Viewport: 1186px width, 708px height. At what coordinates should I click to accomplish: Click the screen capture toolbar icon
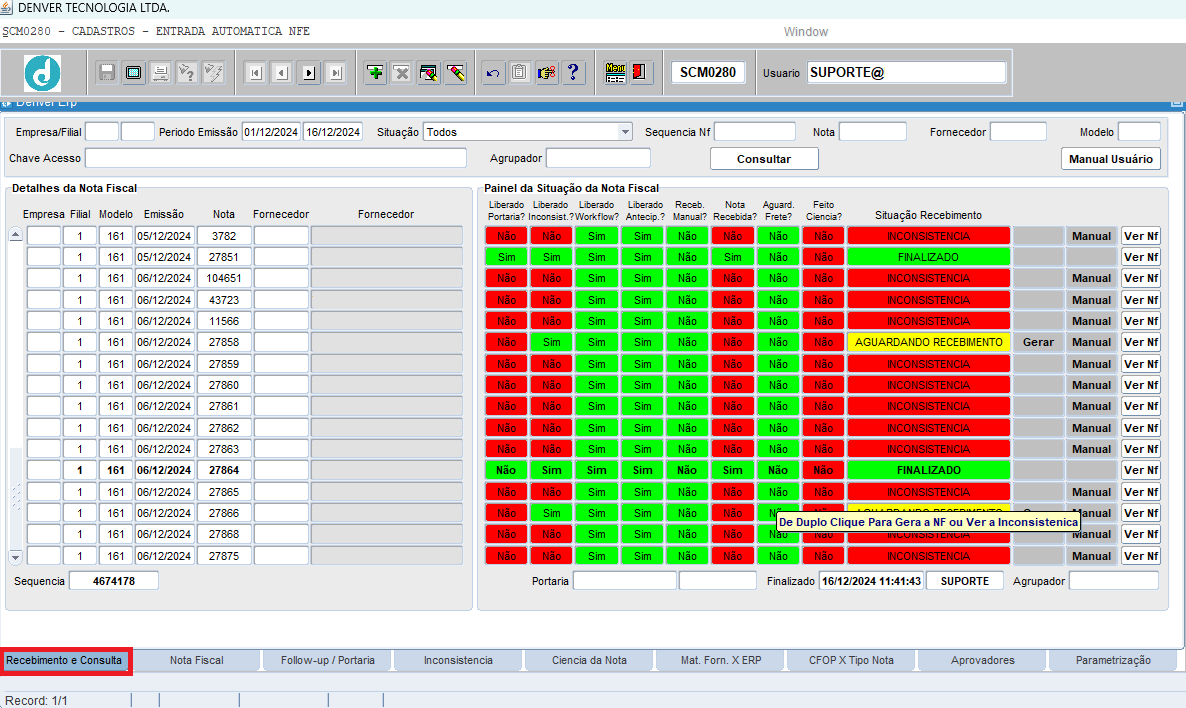click(134, 73)
